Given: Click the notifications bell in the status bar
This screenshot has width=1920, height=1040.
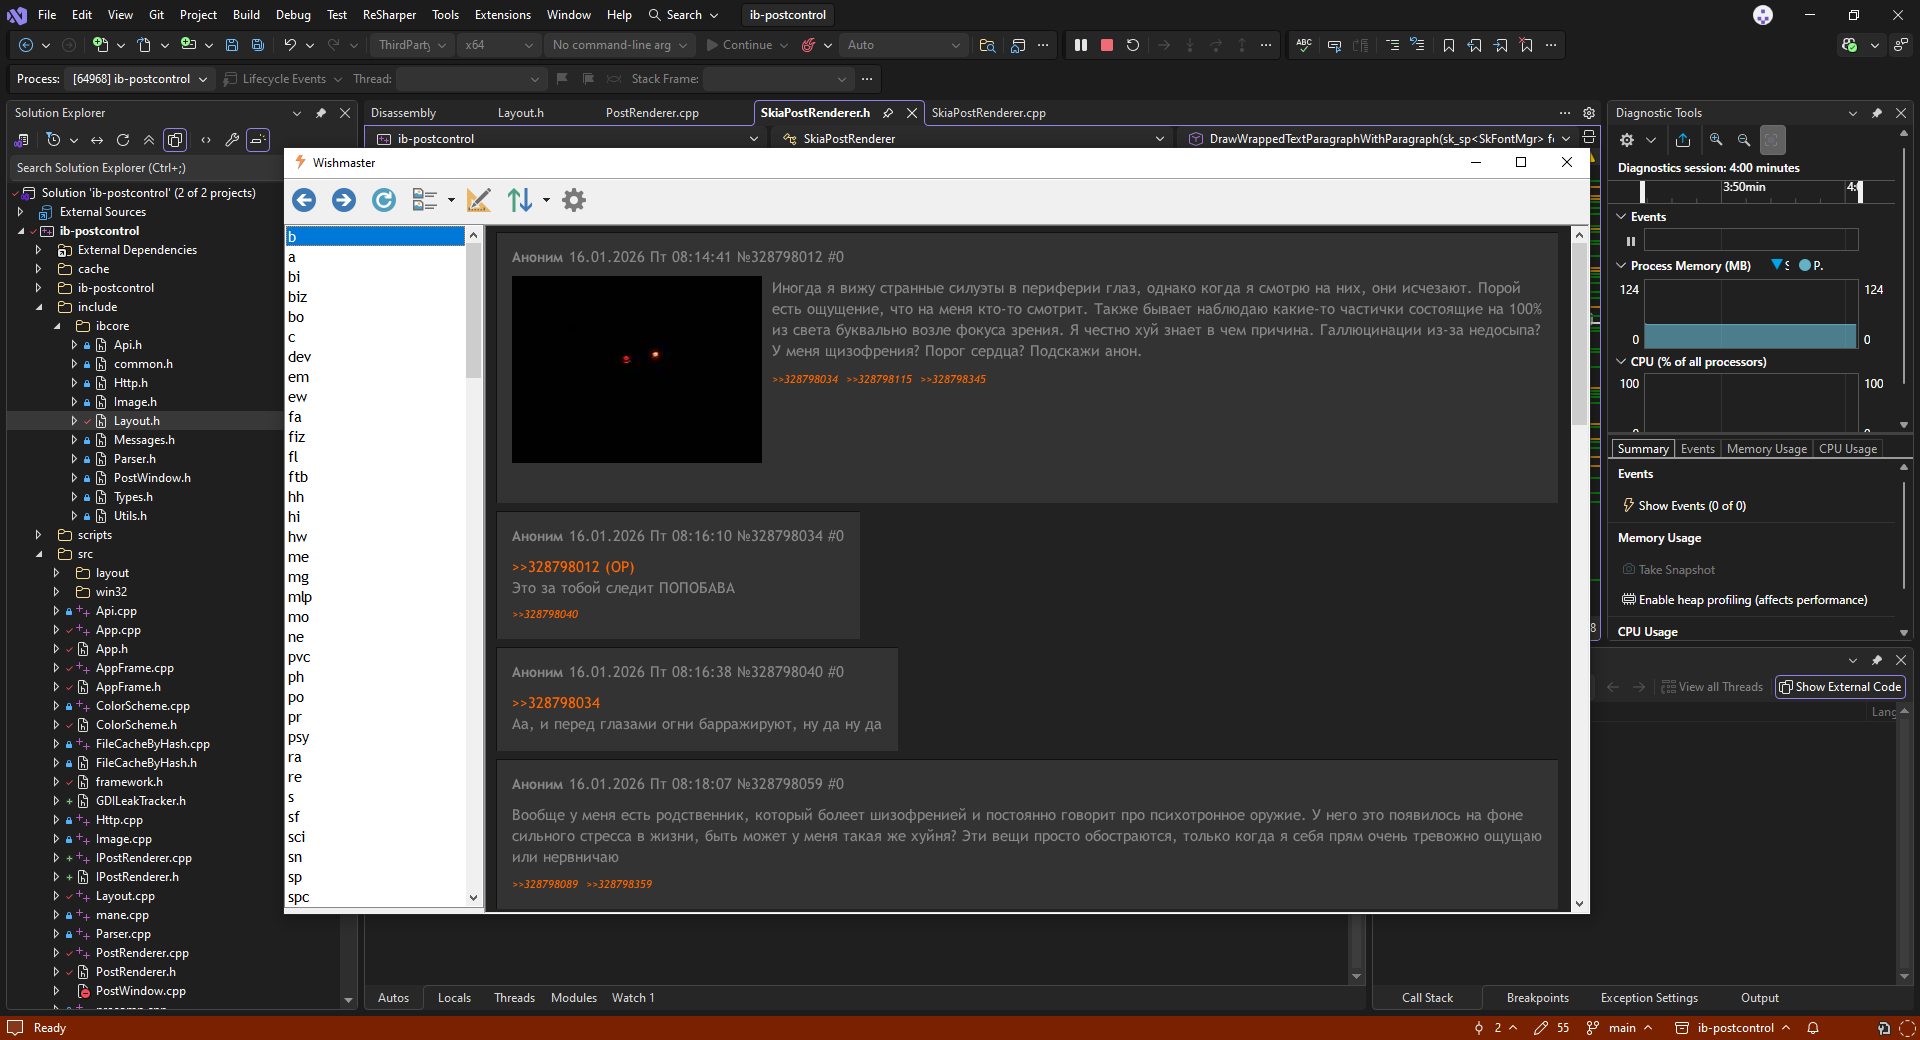Looking at the screenshot, I should (x=1812, y=1028).
